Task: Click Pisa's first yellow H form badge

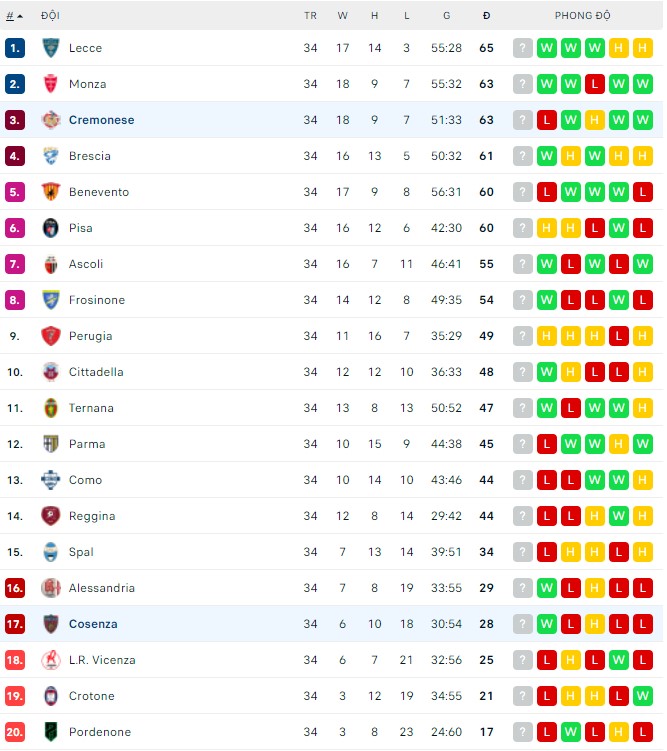Action: (x=547, y=228)
